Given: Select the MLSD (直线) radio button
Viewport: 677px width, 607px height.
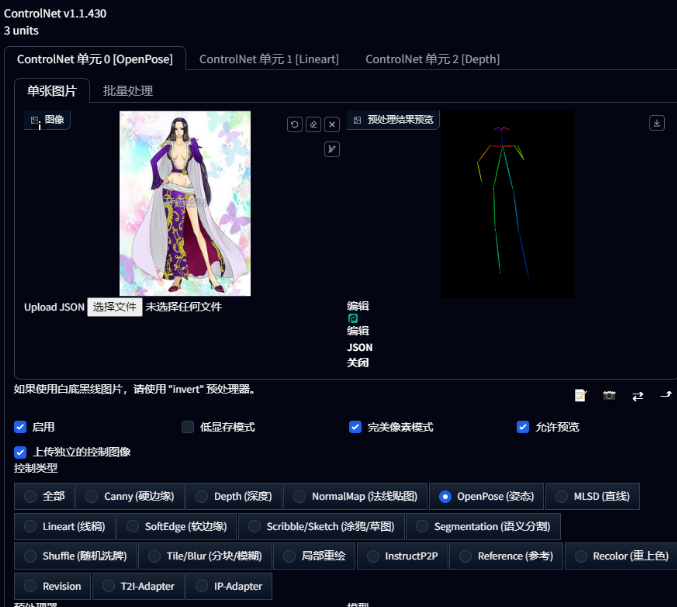Looking at the screenshot, I should 592,496.
